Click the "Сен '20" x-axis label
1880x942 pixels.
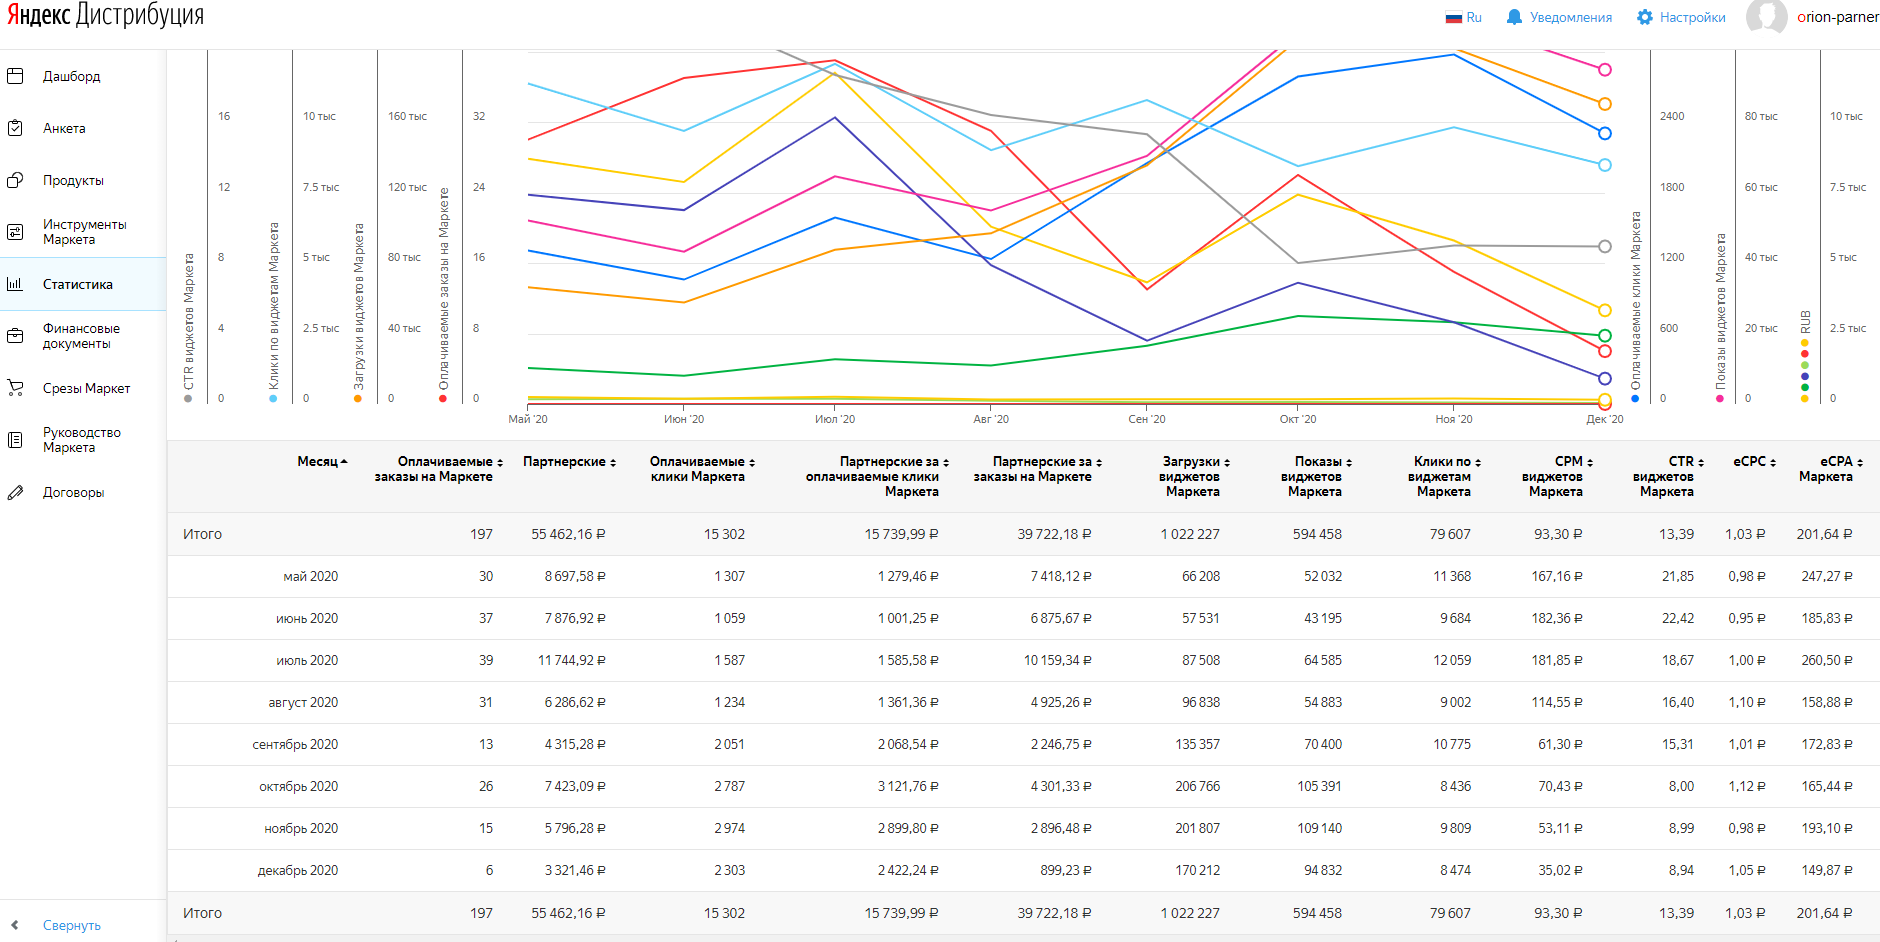[1146, 419]
